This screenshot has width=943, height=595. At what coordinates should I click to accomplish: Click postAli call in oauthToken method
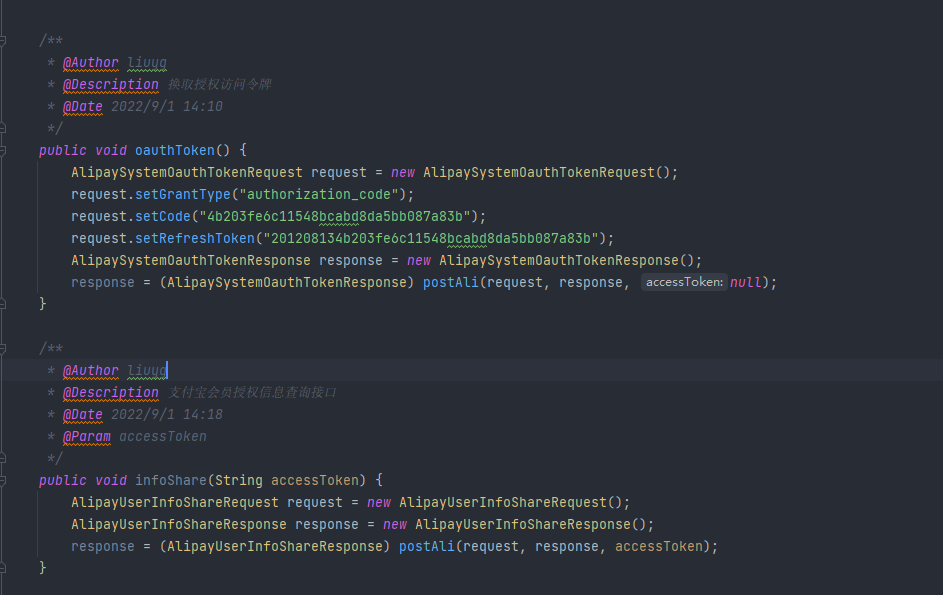(x=450, y=282)
